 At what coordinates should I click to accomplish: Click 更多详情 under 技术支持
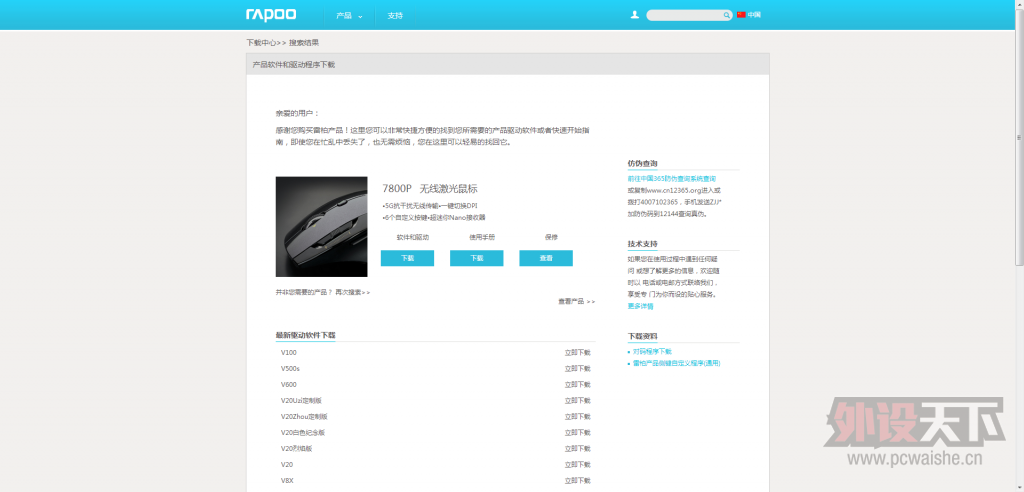pos(640,306)
